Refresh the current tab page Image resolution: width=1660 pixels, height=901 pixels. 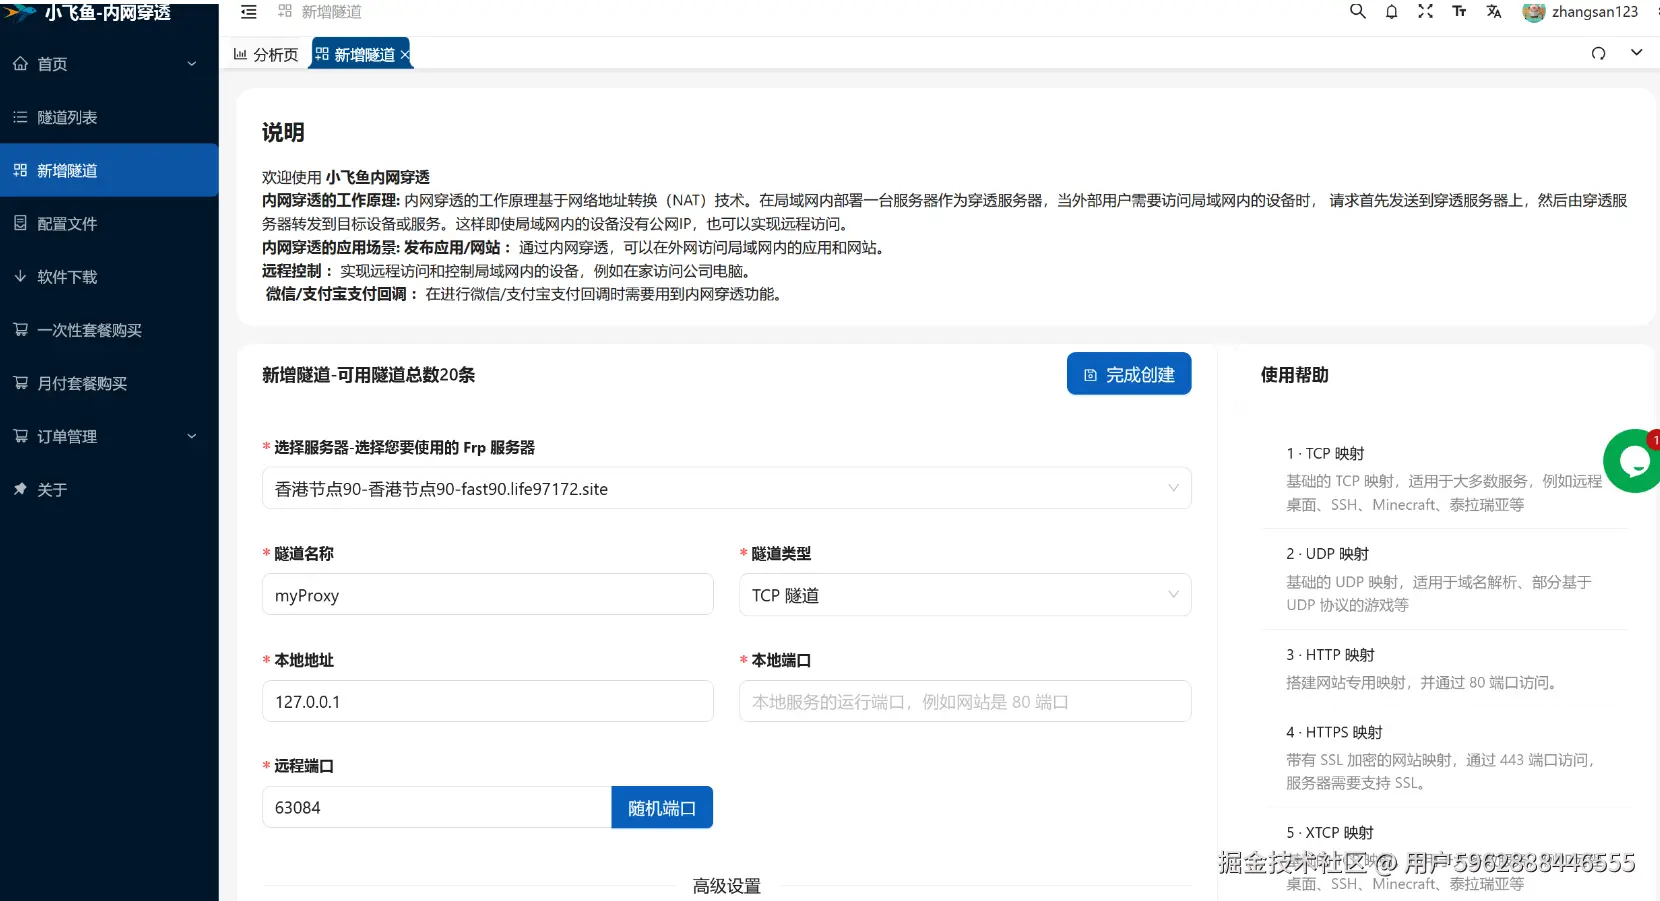(1598, 53)
